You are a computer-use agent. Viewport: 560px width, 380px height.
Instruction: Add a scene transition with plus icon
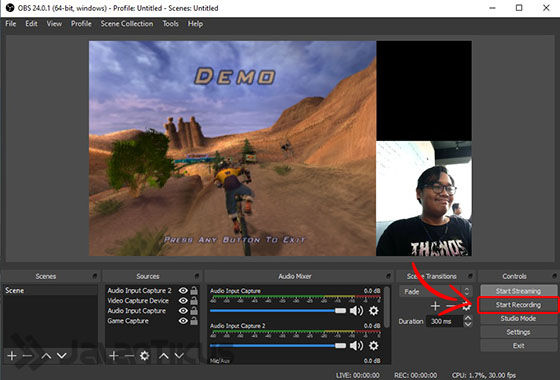click(435, 306)
